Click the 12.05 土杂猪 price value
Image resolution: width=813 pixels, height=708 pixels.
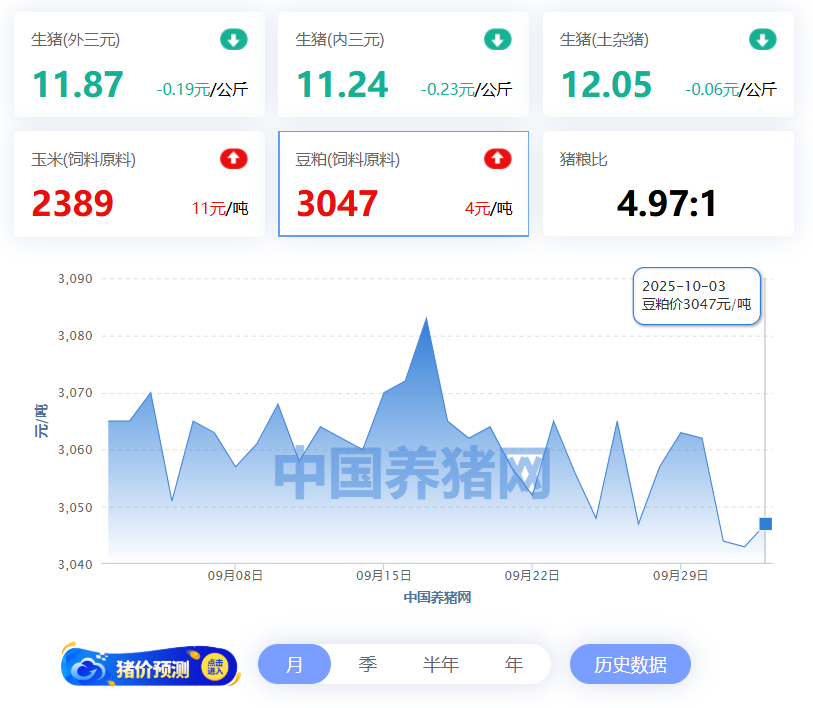[x=606, y=85]
